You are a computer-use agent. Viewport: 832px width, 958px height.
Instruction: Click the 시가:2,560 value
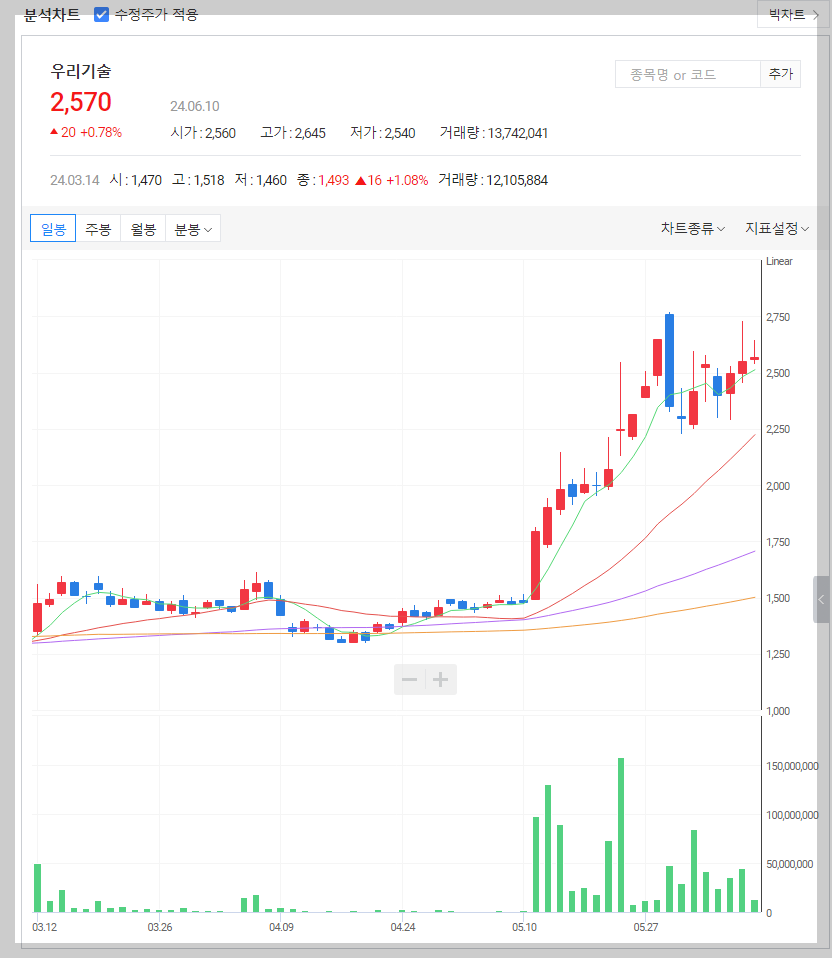coord(203,133)
